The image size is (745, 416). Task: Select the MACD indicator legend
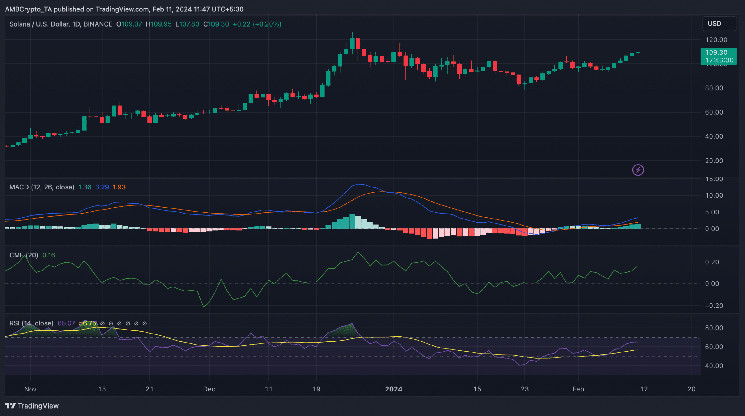pos(42,187)
